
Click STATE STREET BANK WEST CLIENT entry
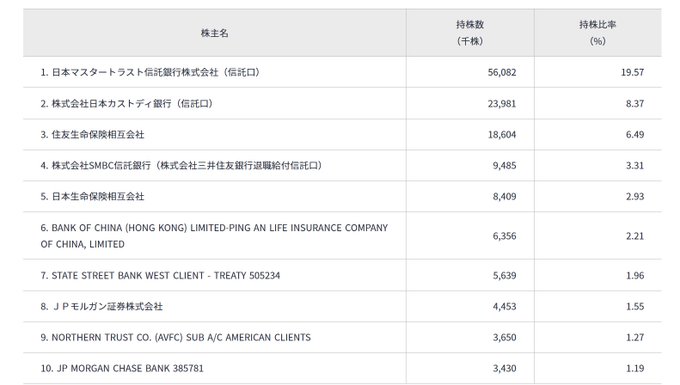point(160,275)
